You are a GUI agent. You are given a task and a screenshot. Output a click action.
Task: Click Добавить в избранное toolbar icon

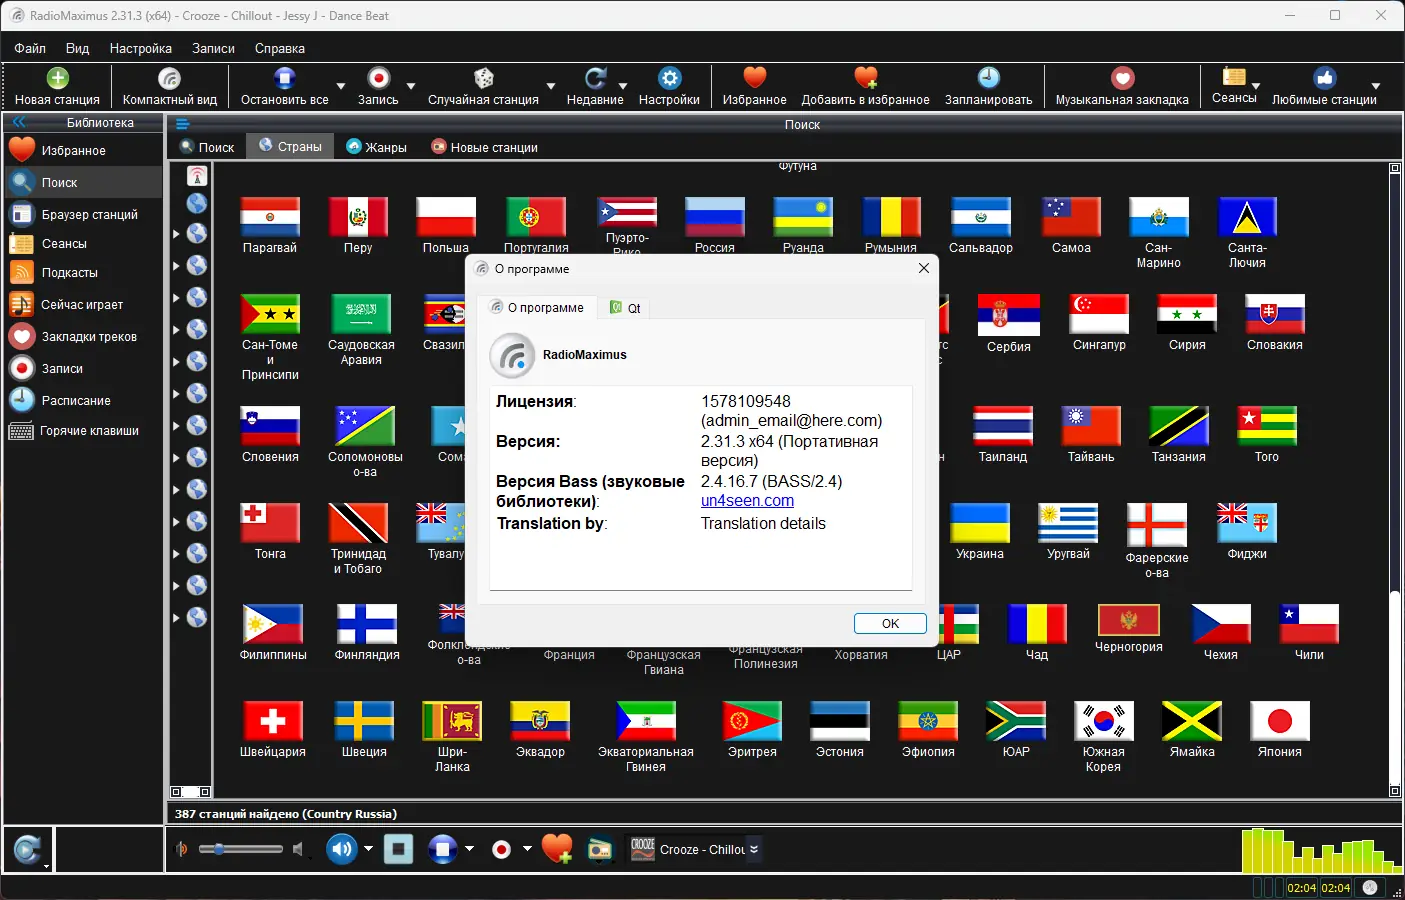coord(865,78)
